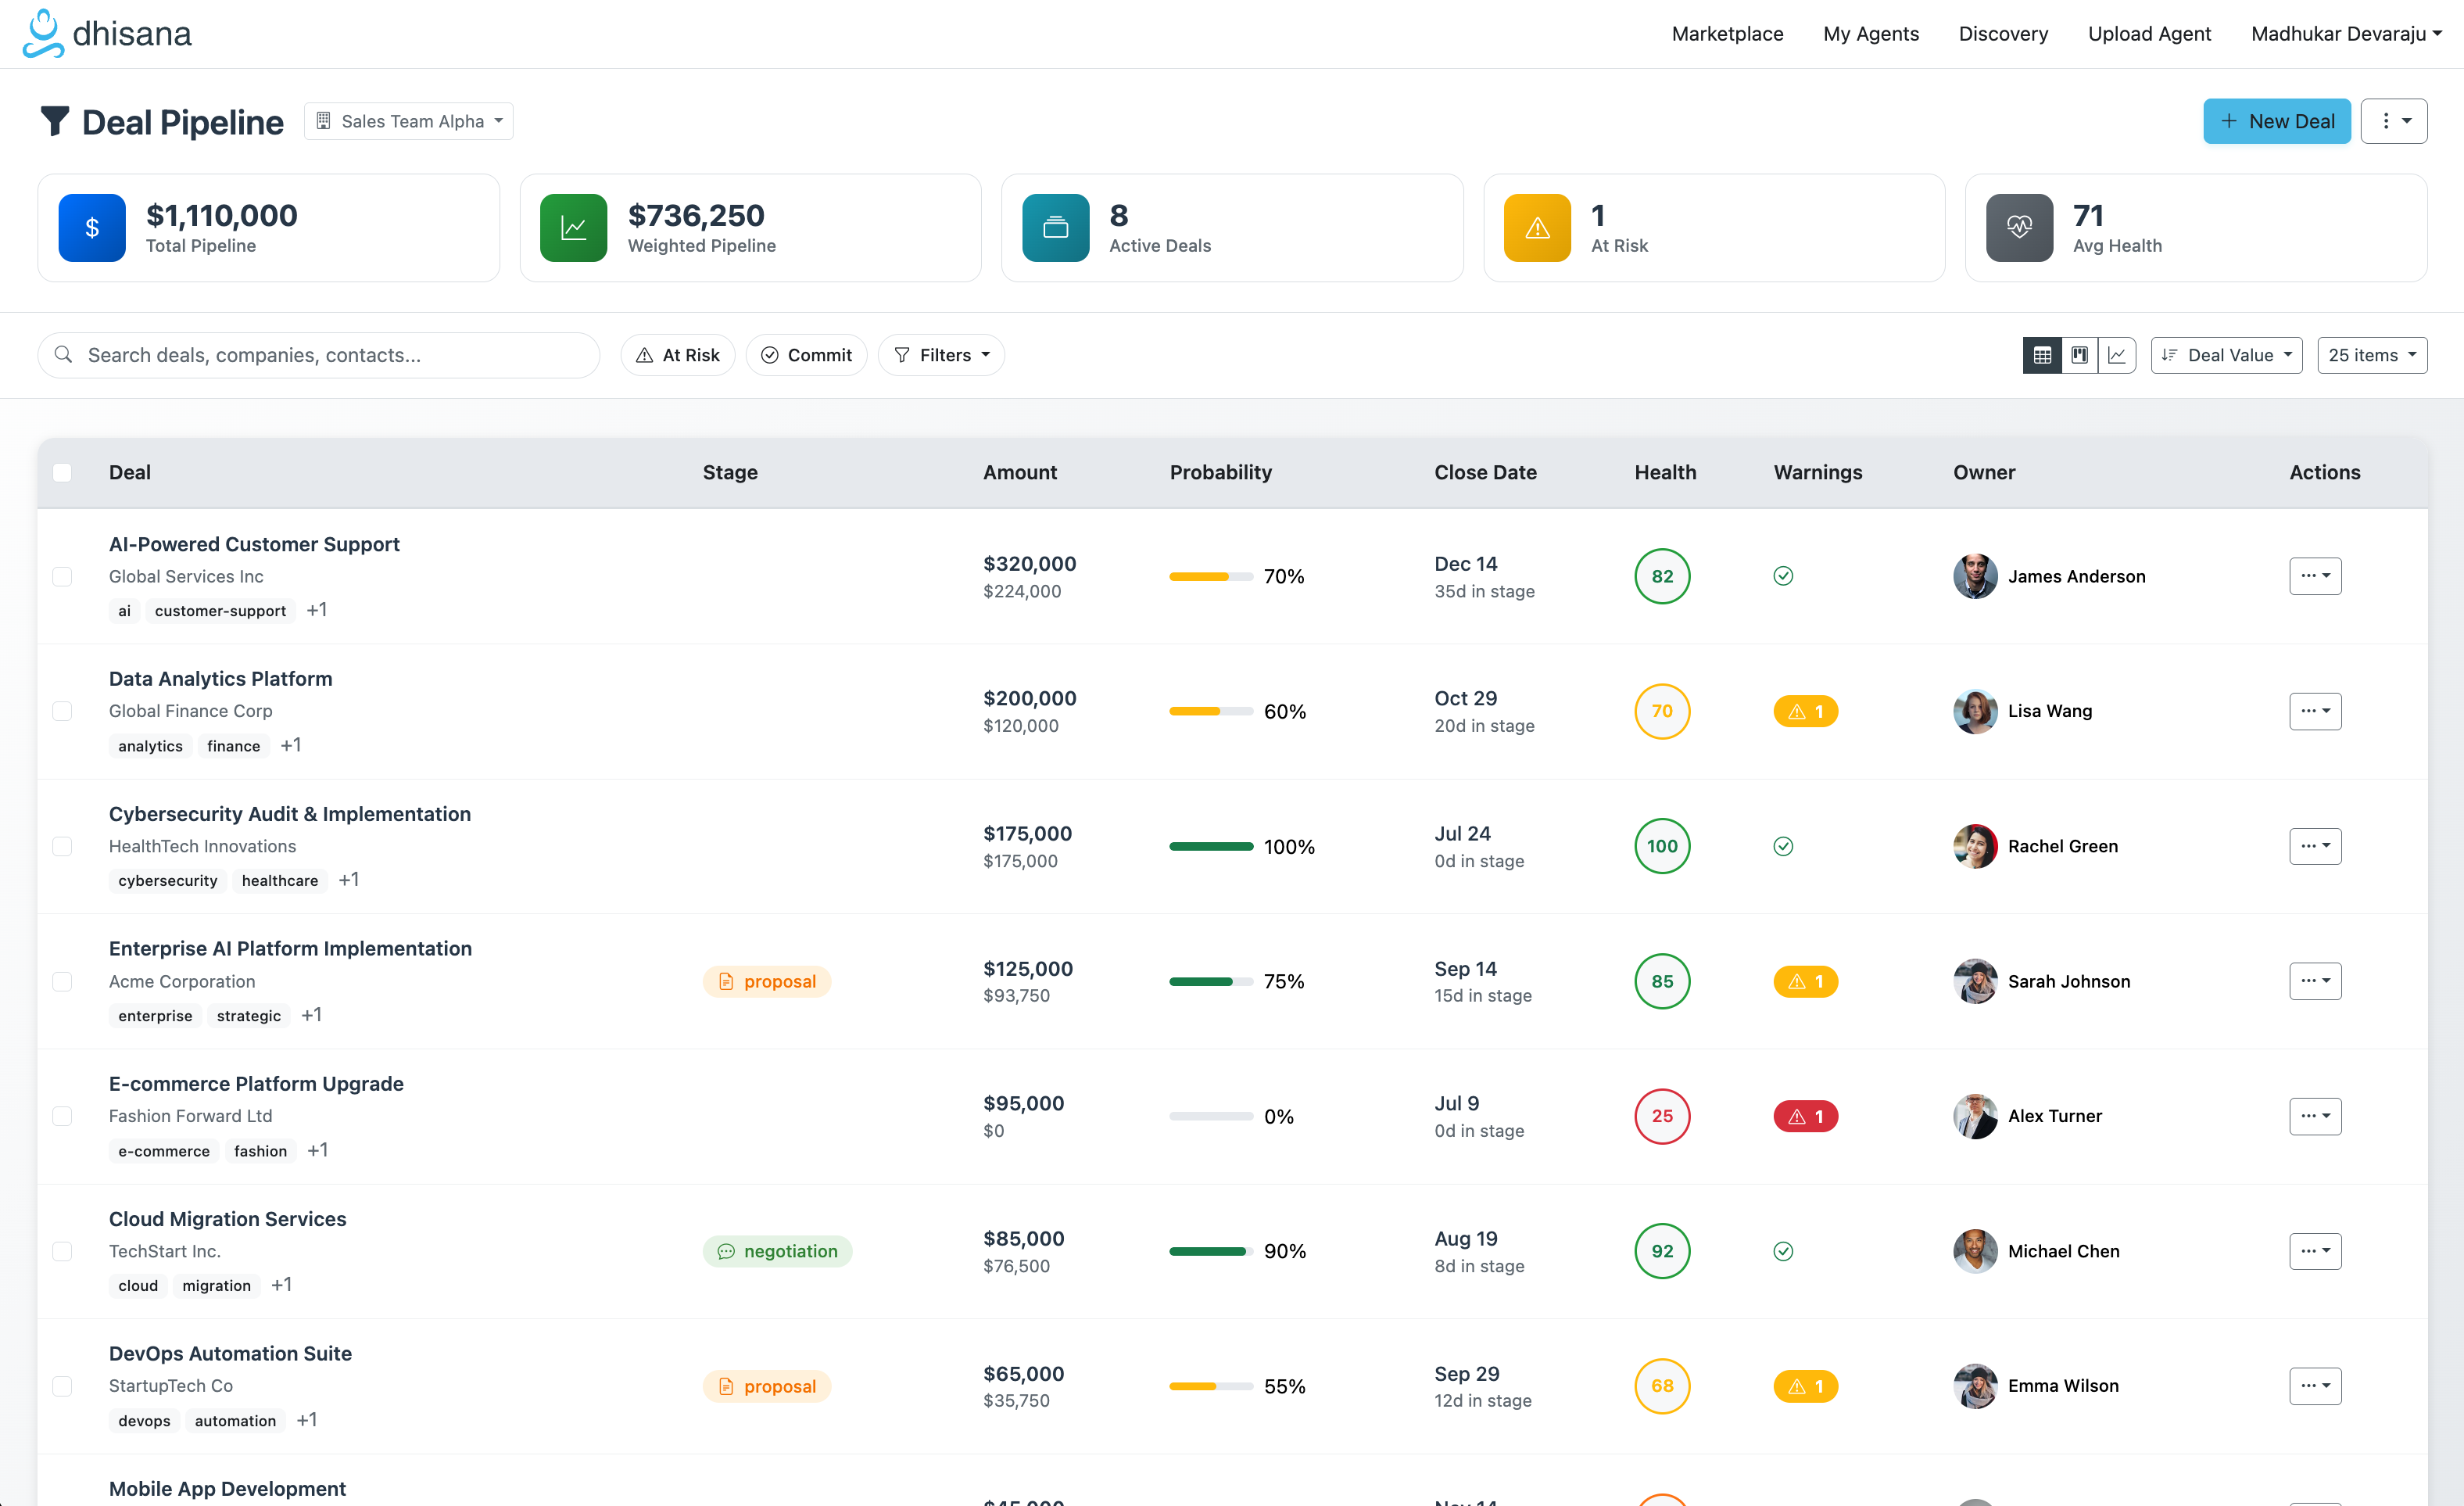Viewport: 2464px width, 1506px height.
Task: Go to My Agents in navigation
Action: pos(1870,34)
